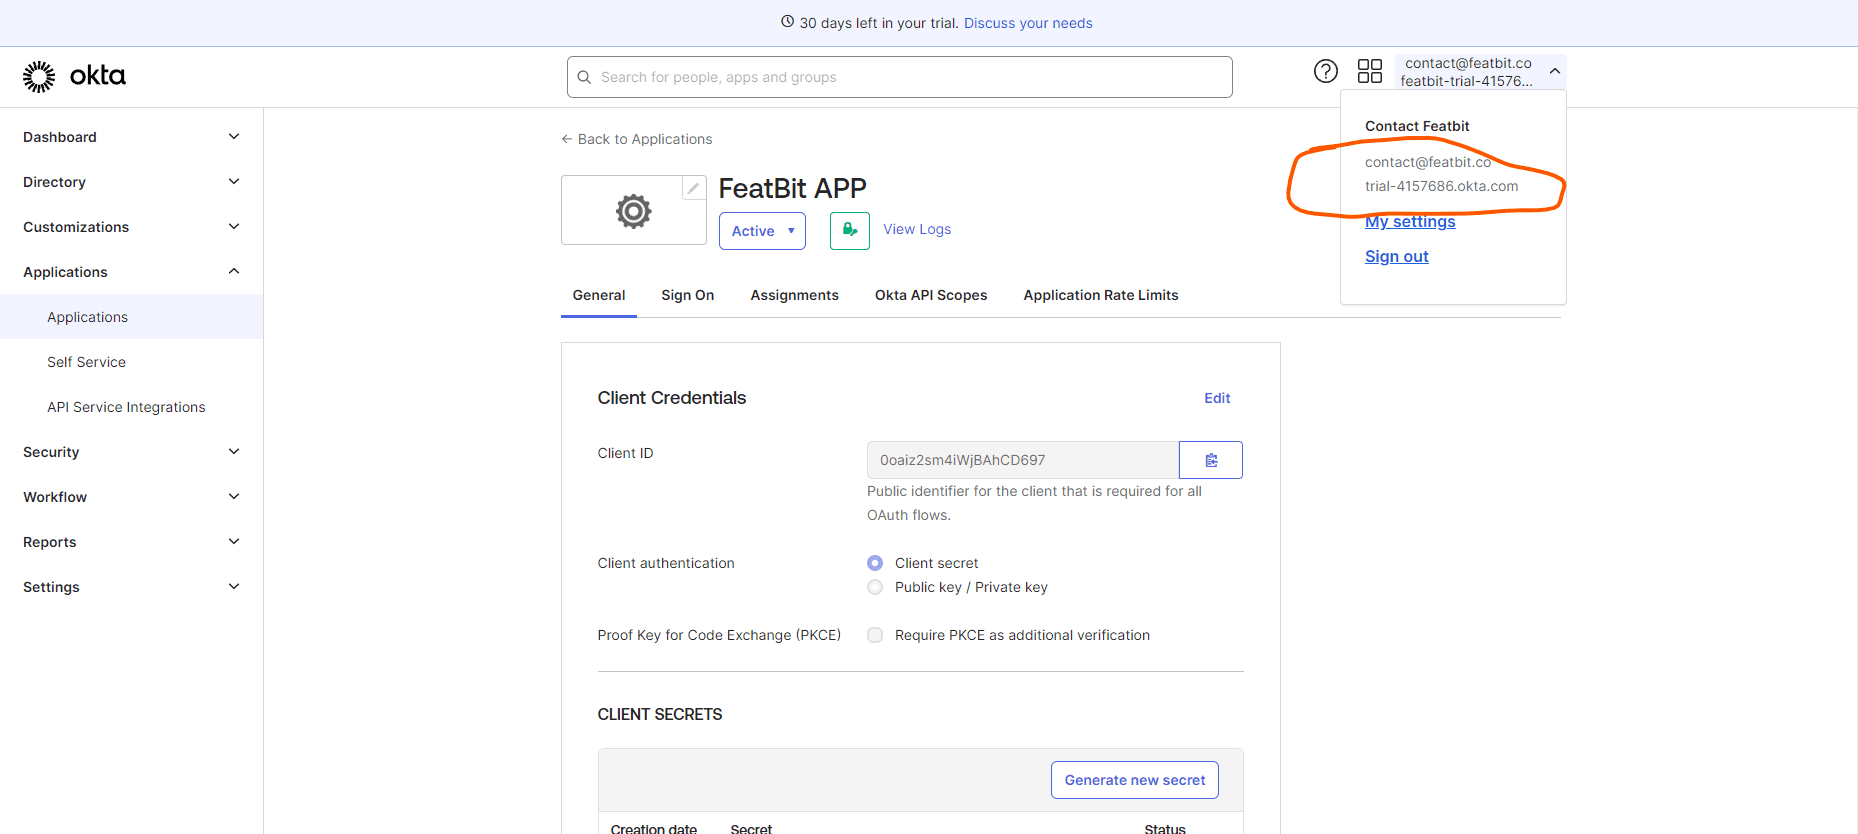
Task: Expand the Directory menu
Action: pos(132,182)
